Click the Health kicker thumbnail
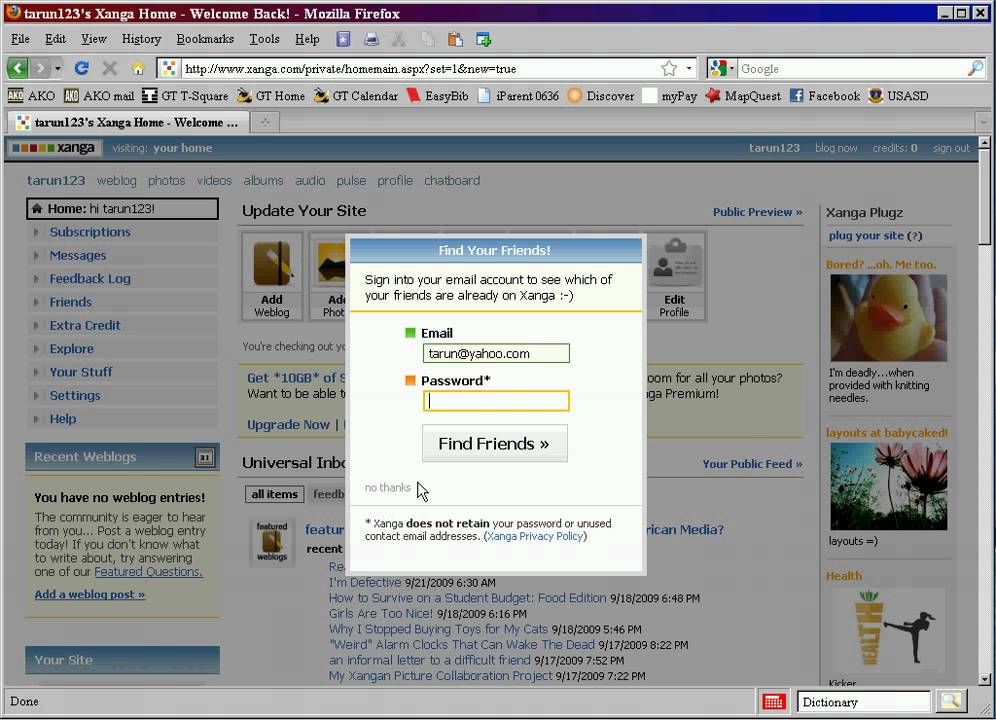This screenshot has height=720, width=996. pos(888,630)
